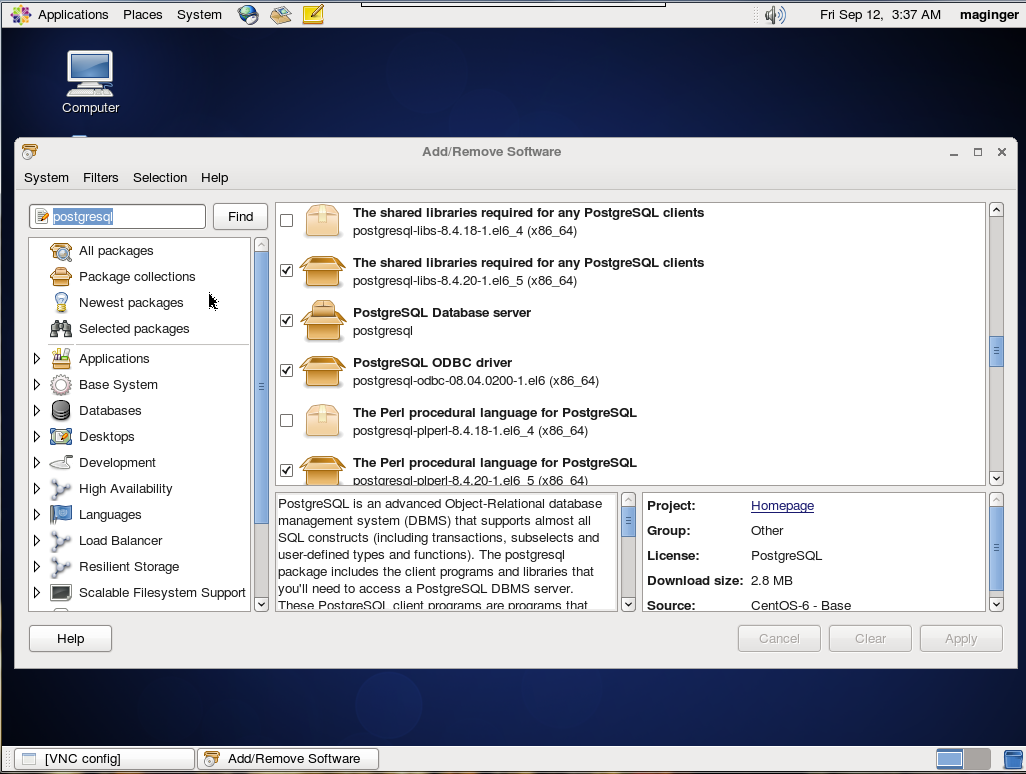Click the package list vertical scrollbar thumb

pos(996,351)
